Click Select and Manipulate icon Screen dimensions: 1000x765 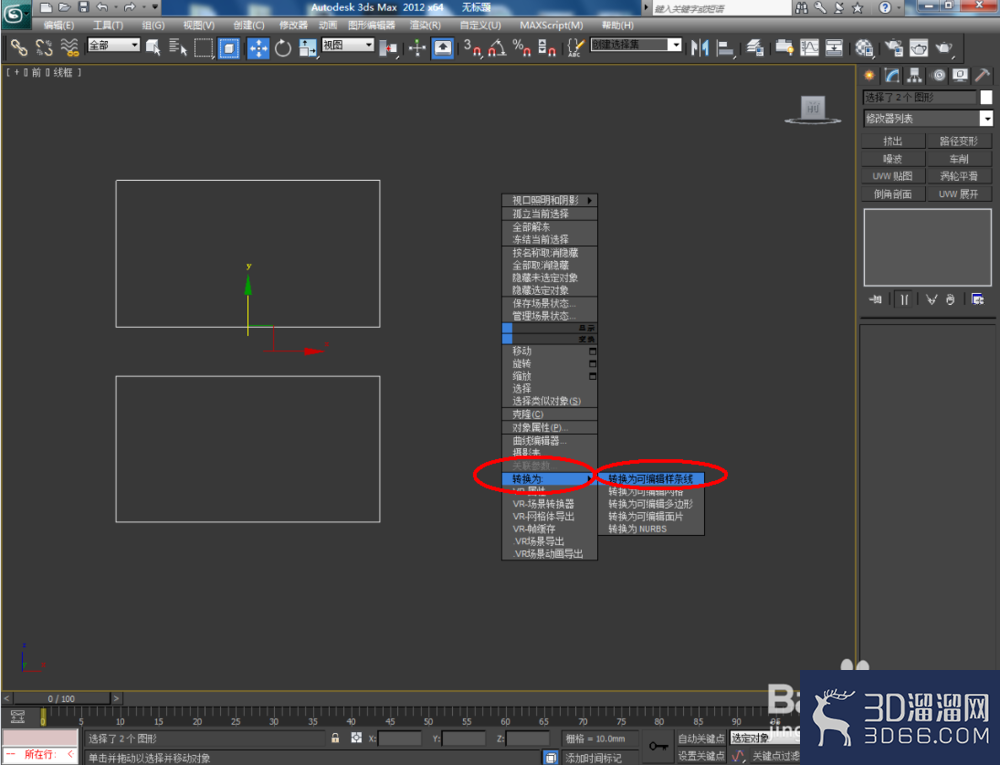tap(417, 48)
